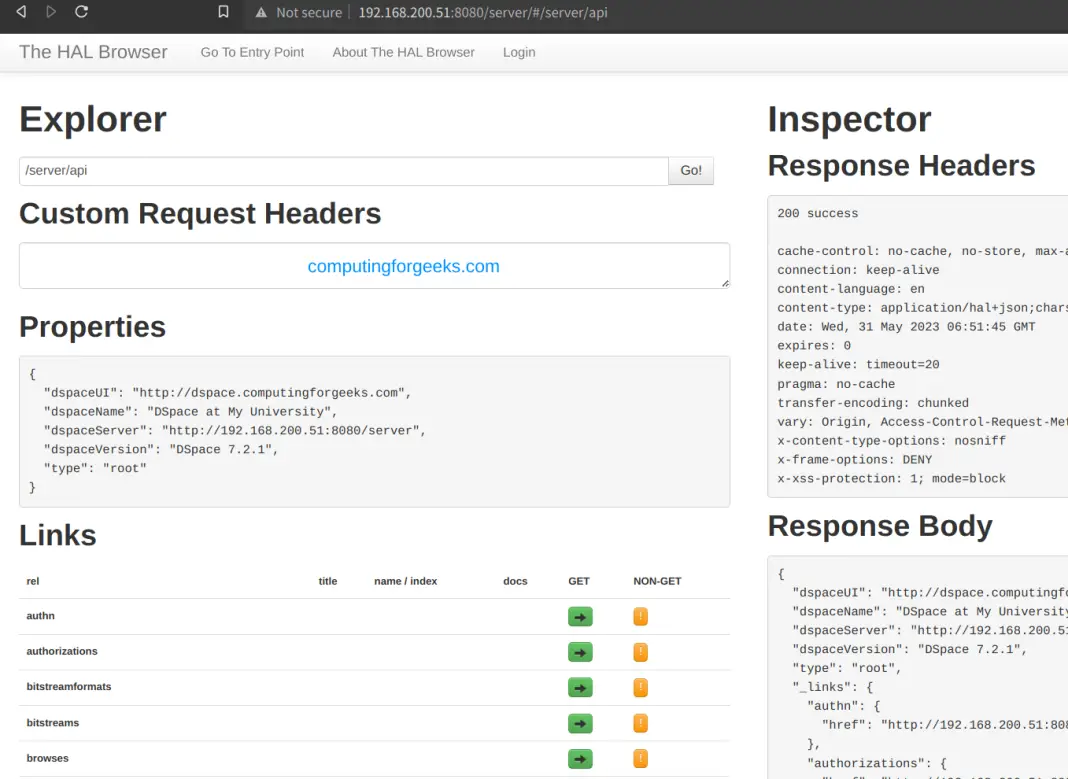The height and width of the screenshot is (779, 1068).
Task: Select Login in the navigation bar
Action: (x=519, y=52)
